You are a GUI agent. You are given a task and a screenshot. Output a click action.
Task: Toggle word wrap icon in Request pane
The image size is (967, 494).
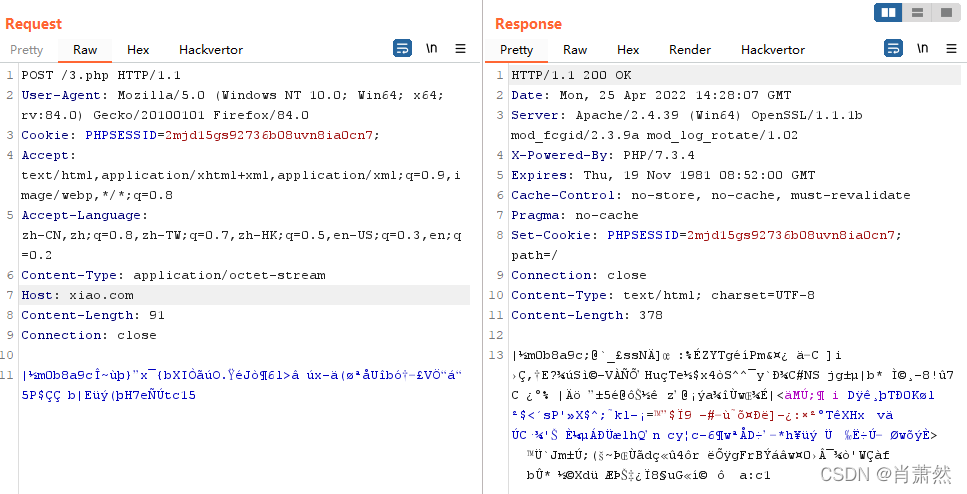click(403, 48)
